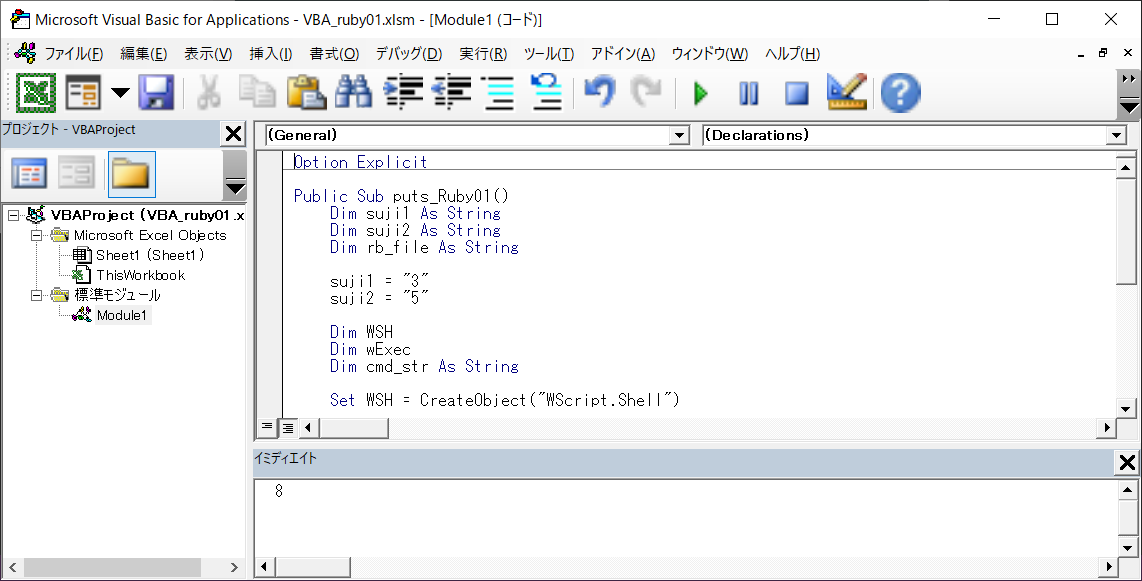Click the View Code icon in the Project panel

tap(29, 174)
